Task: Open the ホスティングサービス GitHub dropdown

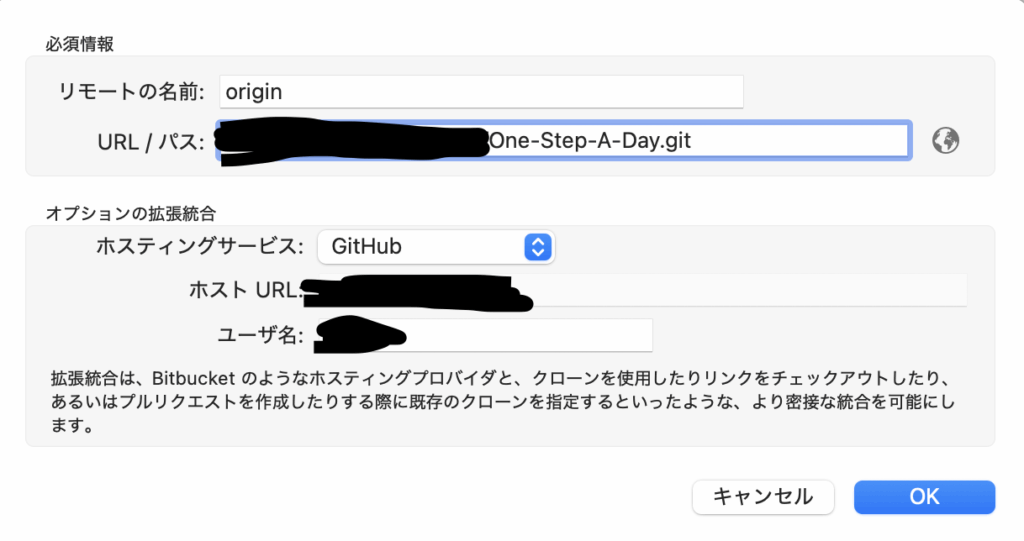Action: click(x=436, y=246)
